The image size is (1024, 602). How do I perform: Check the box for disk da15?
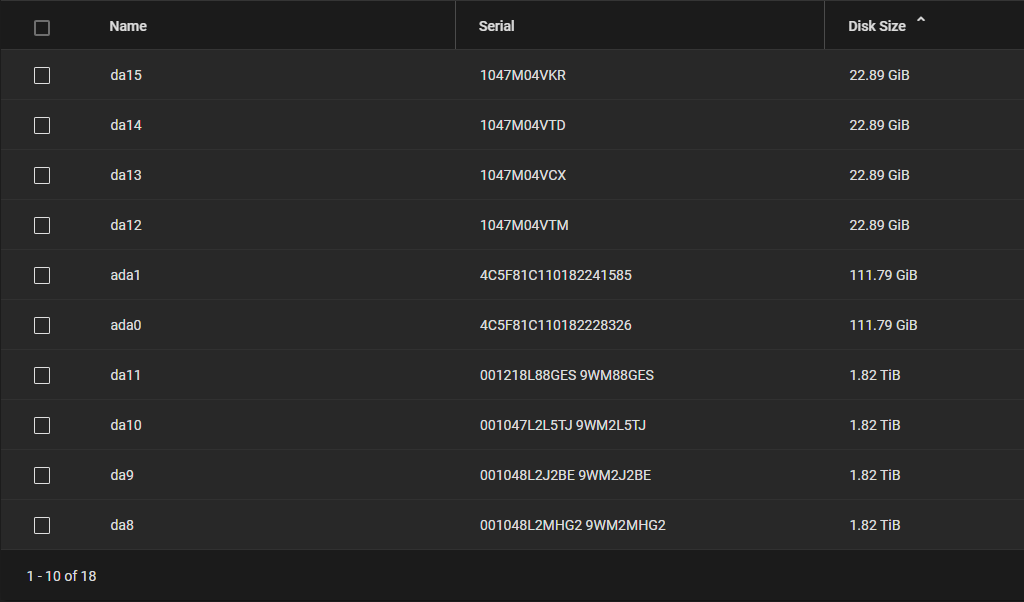pos(42,76)
